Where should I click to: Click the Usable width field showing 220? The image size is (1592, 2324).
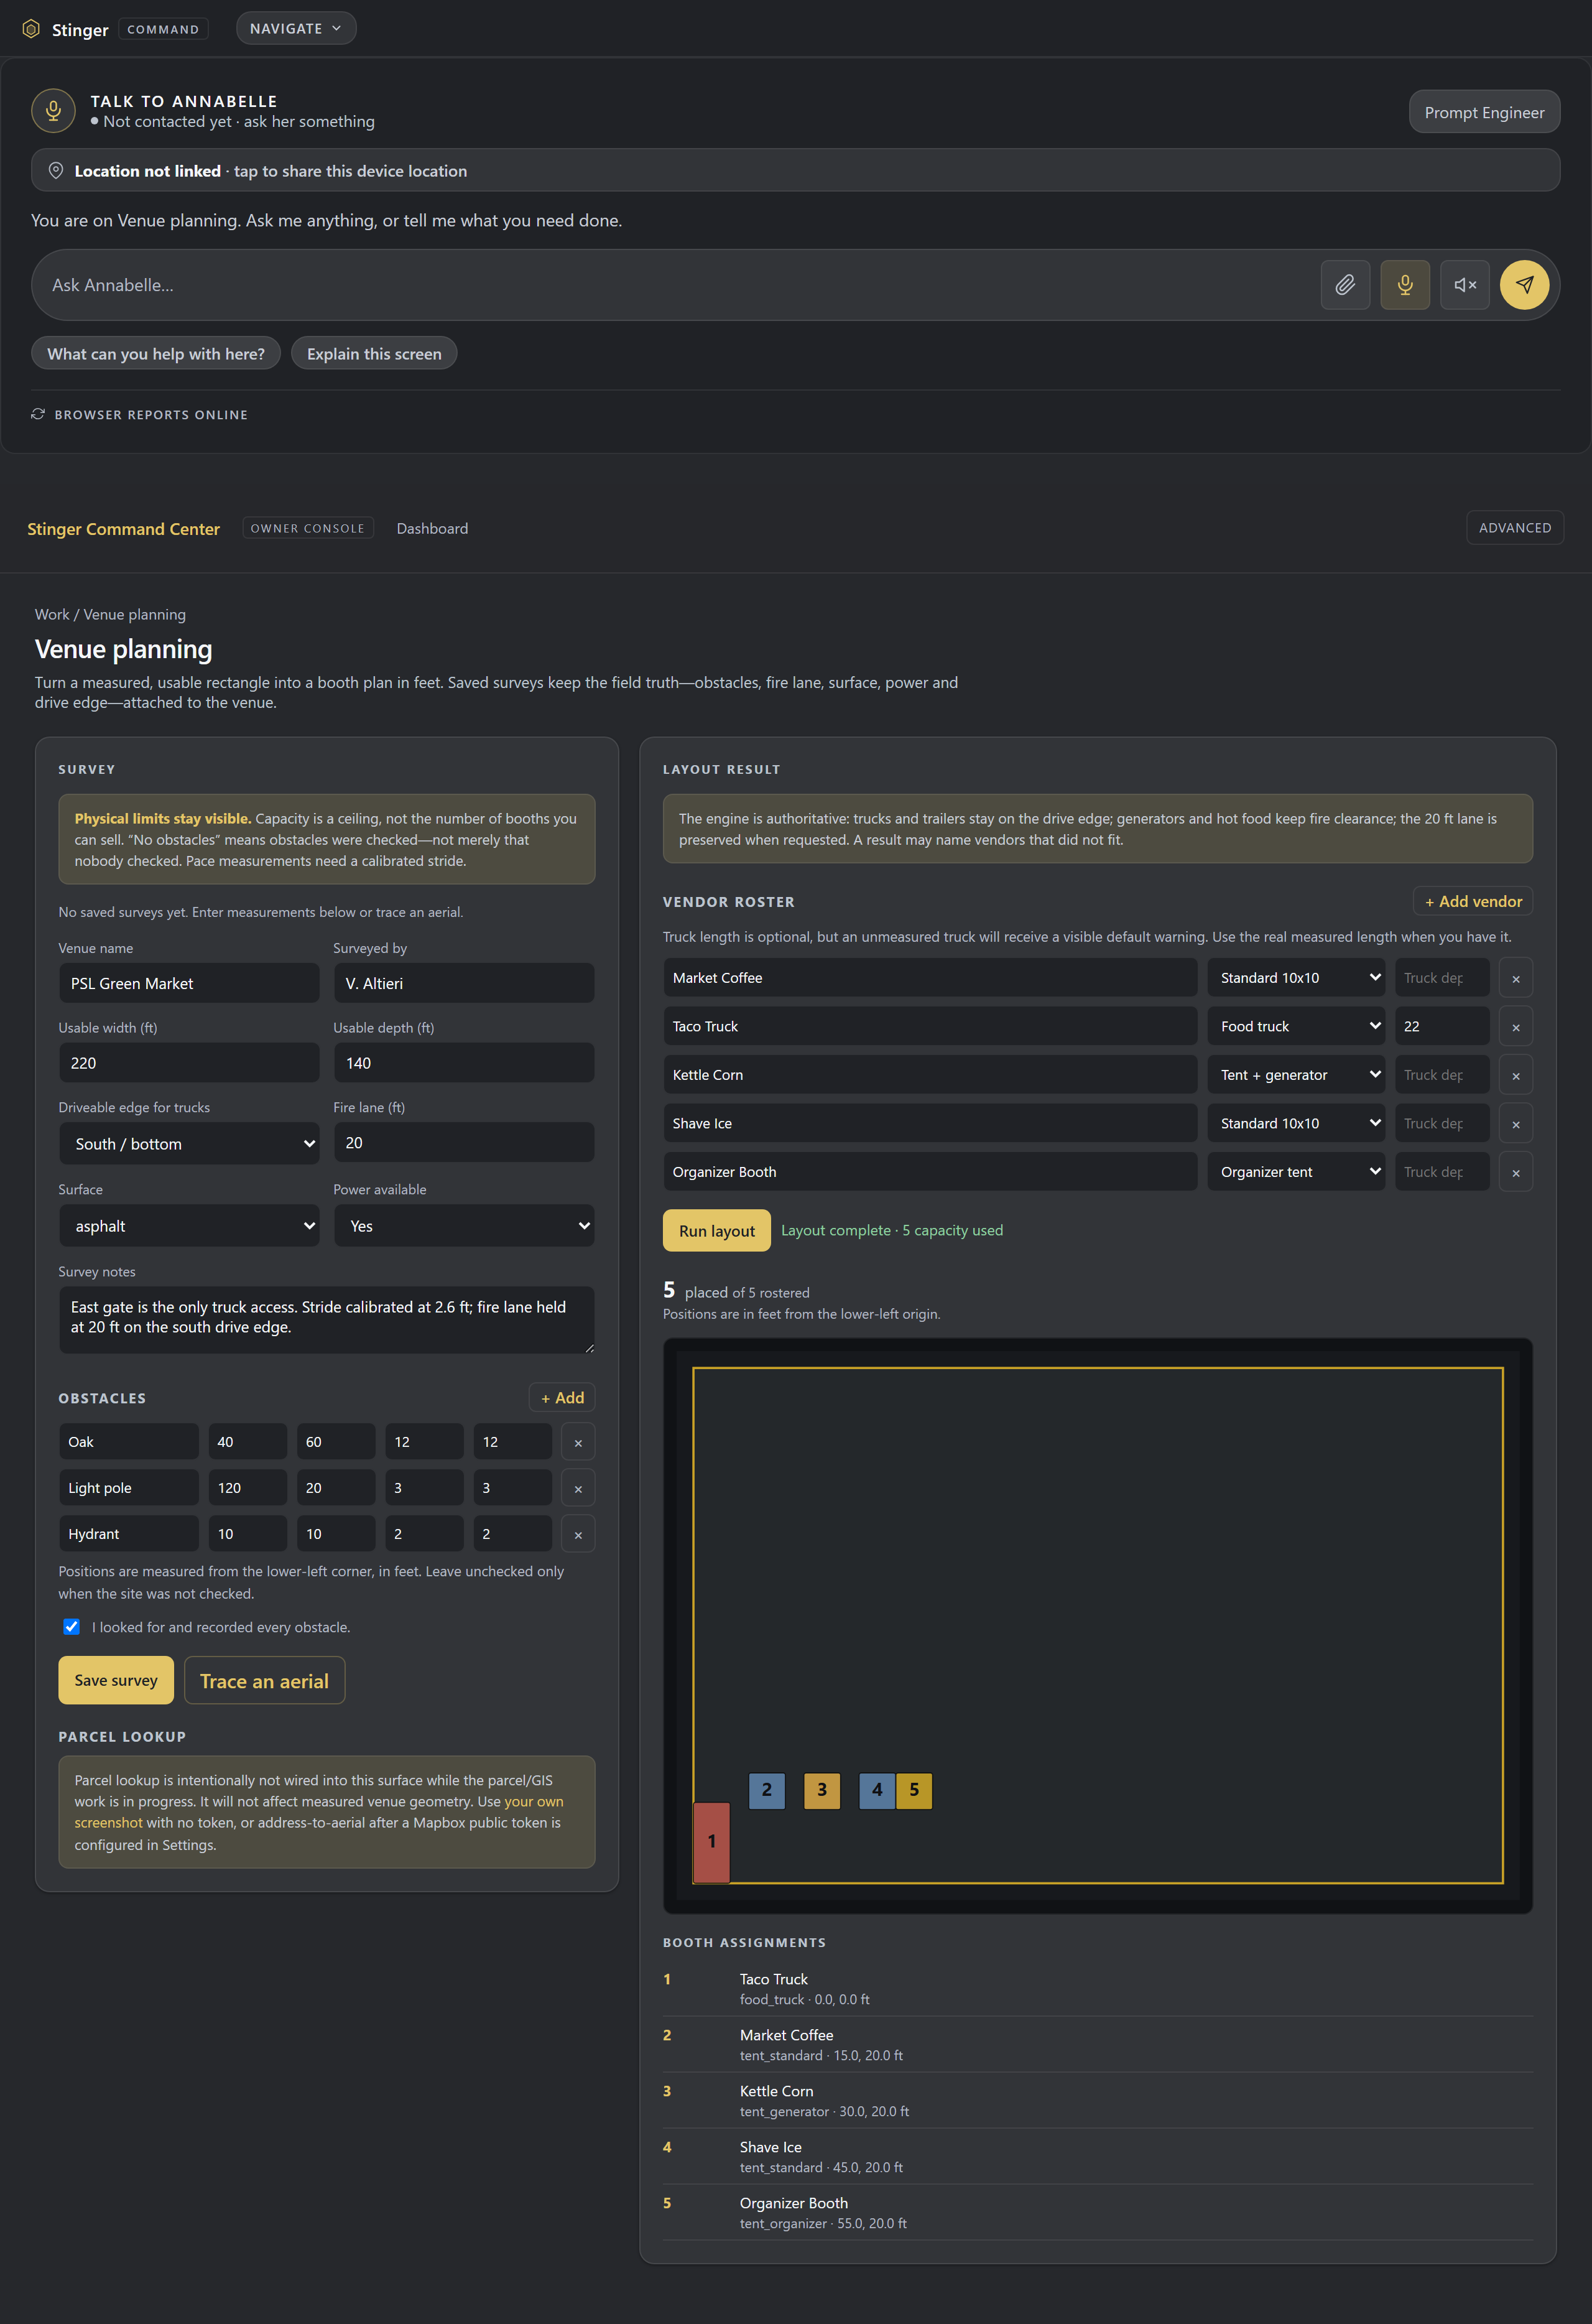pyautogui.click(x=189, y=1063)
